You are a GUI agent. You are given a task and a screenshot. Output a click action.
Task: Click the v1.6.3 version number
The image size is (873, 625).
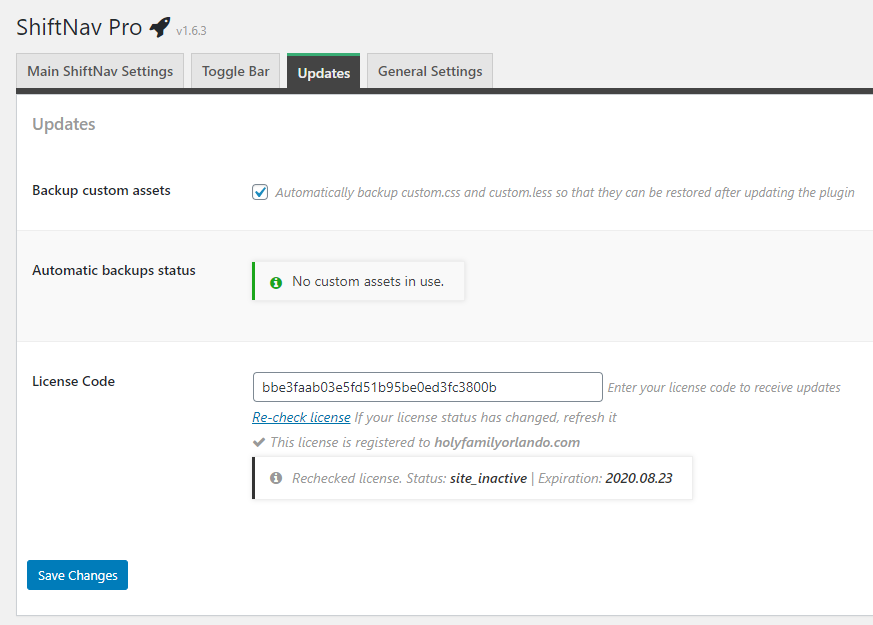tap(191, 31)
